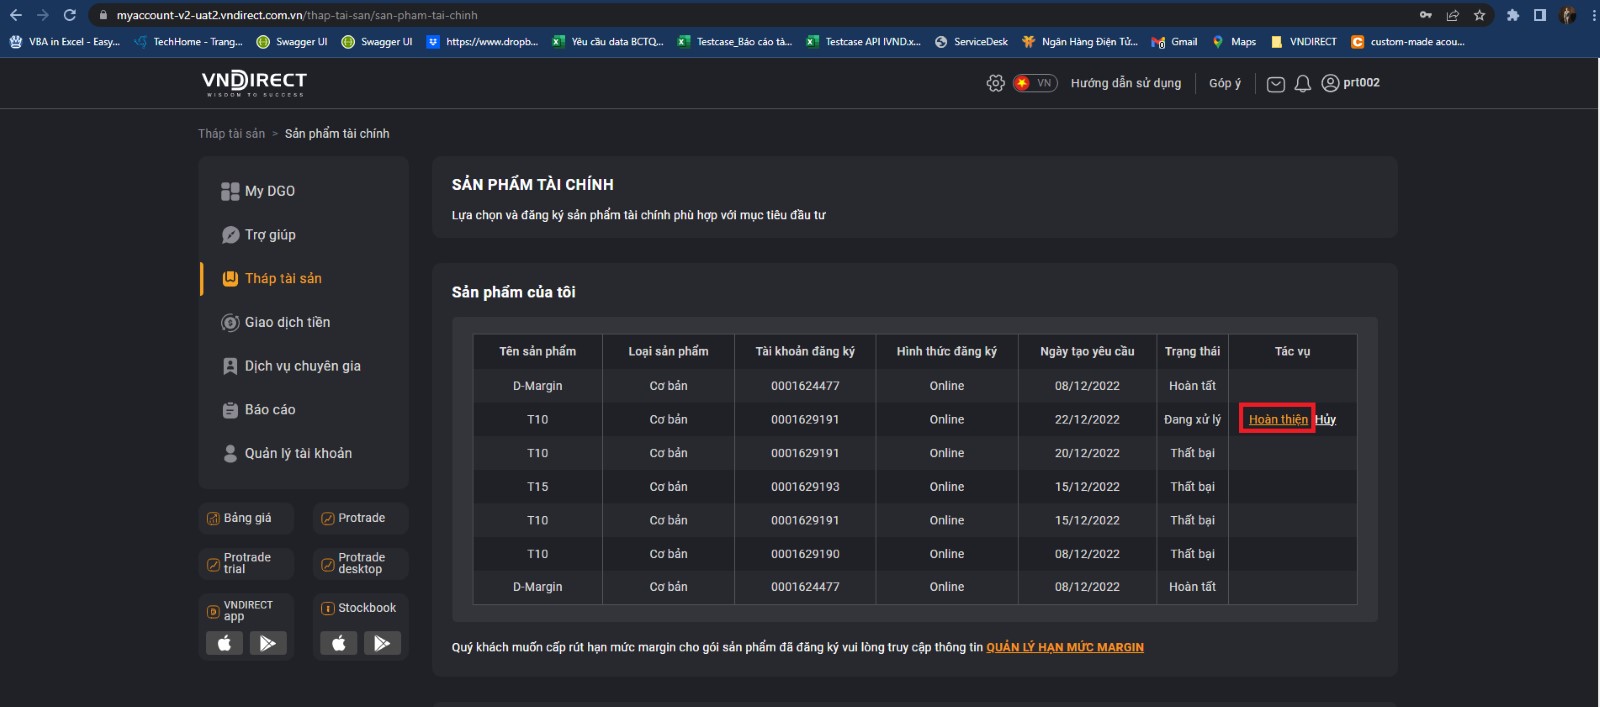Open the browser extensions puzzle icon
This screenshot has height=707, width=1600.
(x=1513, y=15)
